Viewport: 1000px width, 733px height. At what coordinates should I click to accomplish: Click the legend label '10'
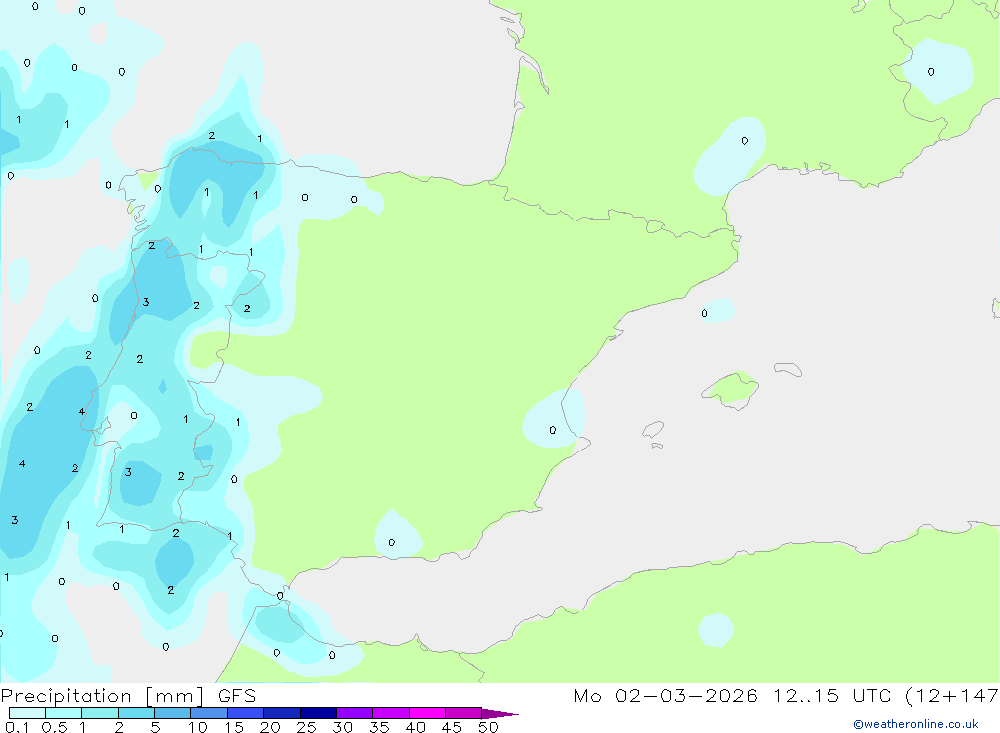pos(198,727)
